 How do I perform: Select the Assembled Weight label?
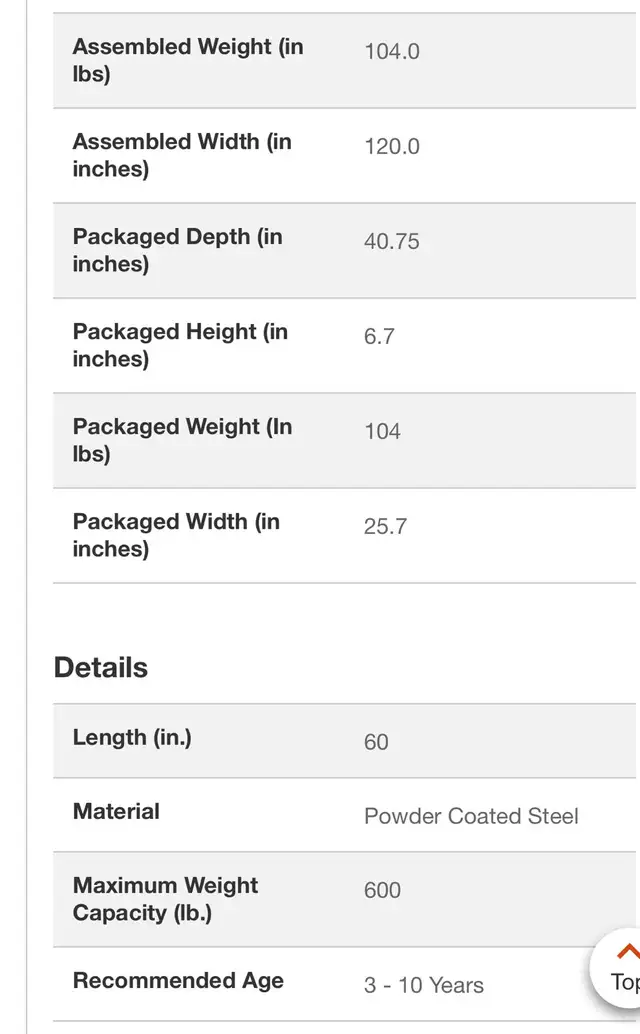[188, 60]
